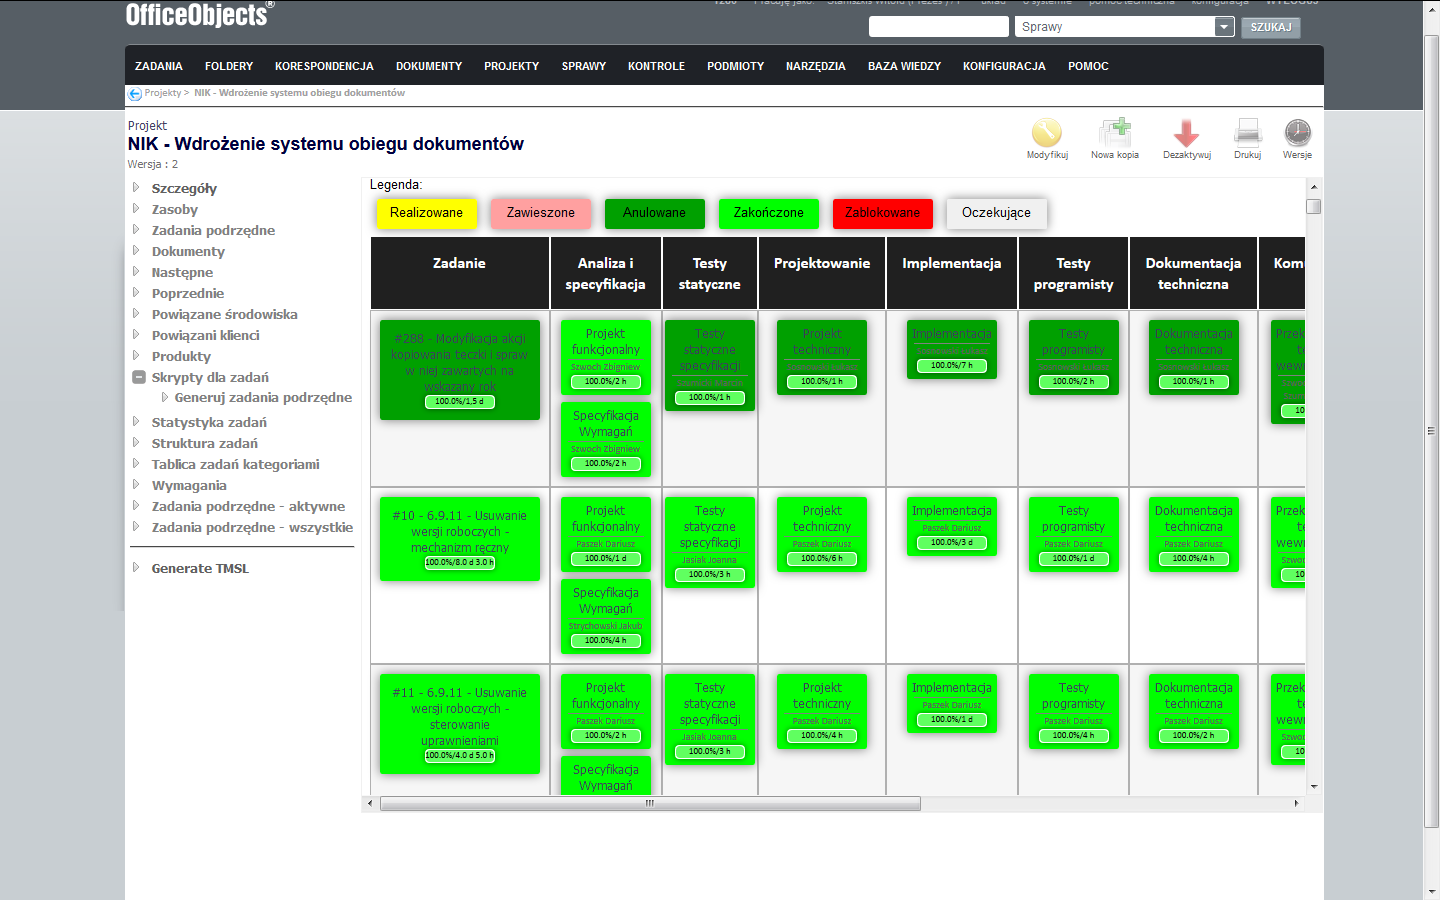This screenshot has height=900, width=1440.
Task: Click the SZUKAJ search button
Action: point(1270,27)
